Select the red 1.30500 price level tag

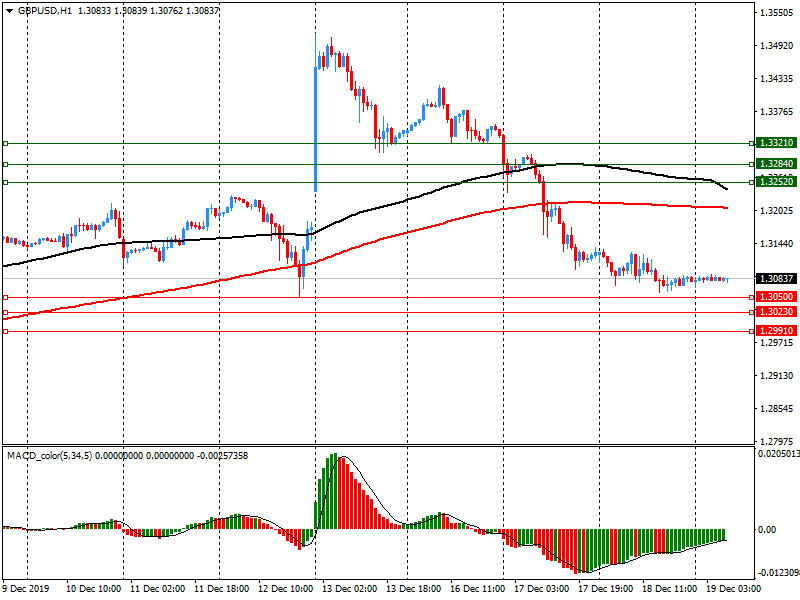[776, 298]
